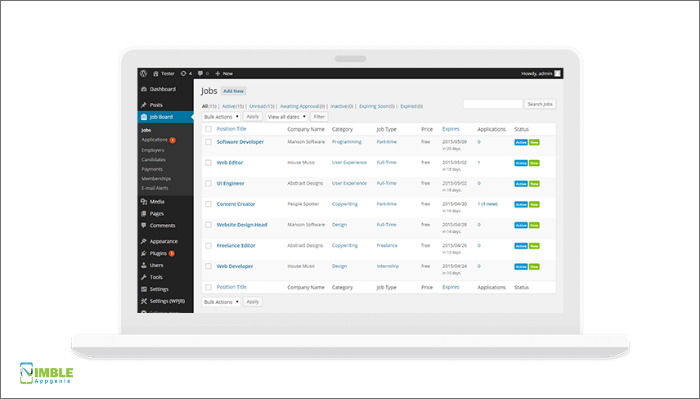Open the comments bubble icon in admin bar
The image size is (700, 399).
point(200,74)
